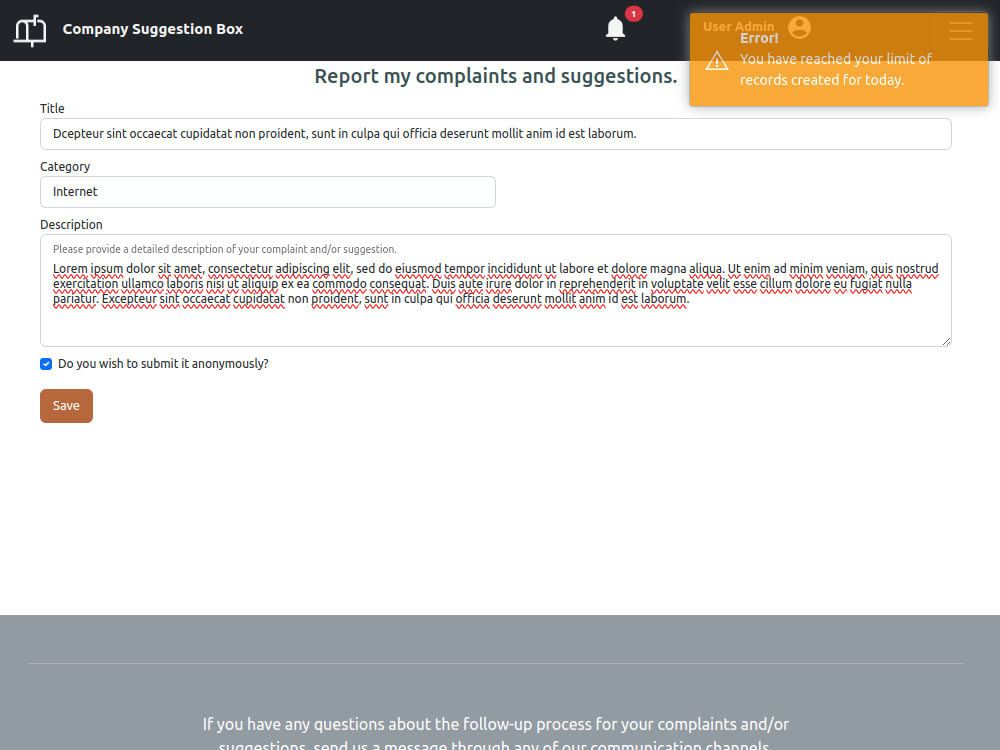This screenshot has width=1000, height=750.
Task: Click the 'Do you wish to submit it anonymously?' label
Action: click(x=163, y=364)
